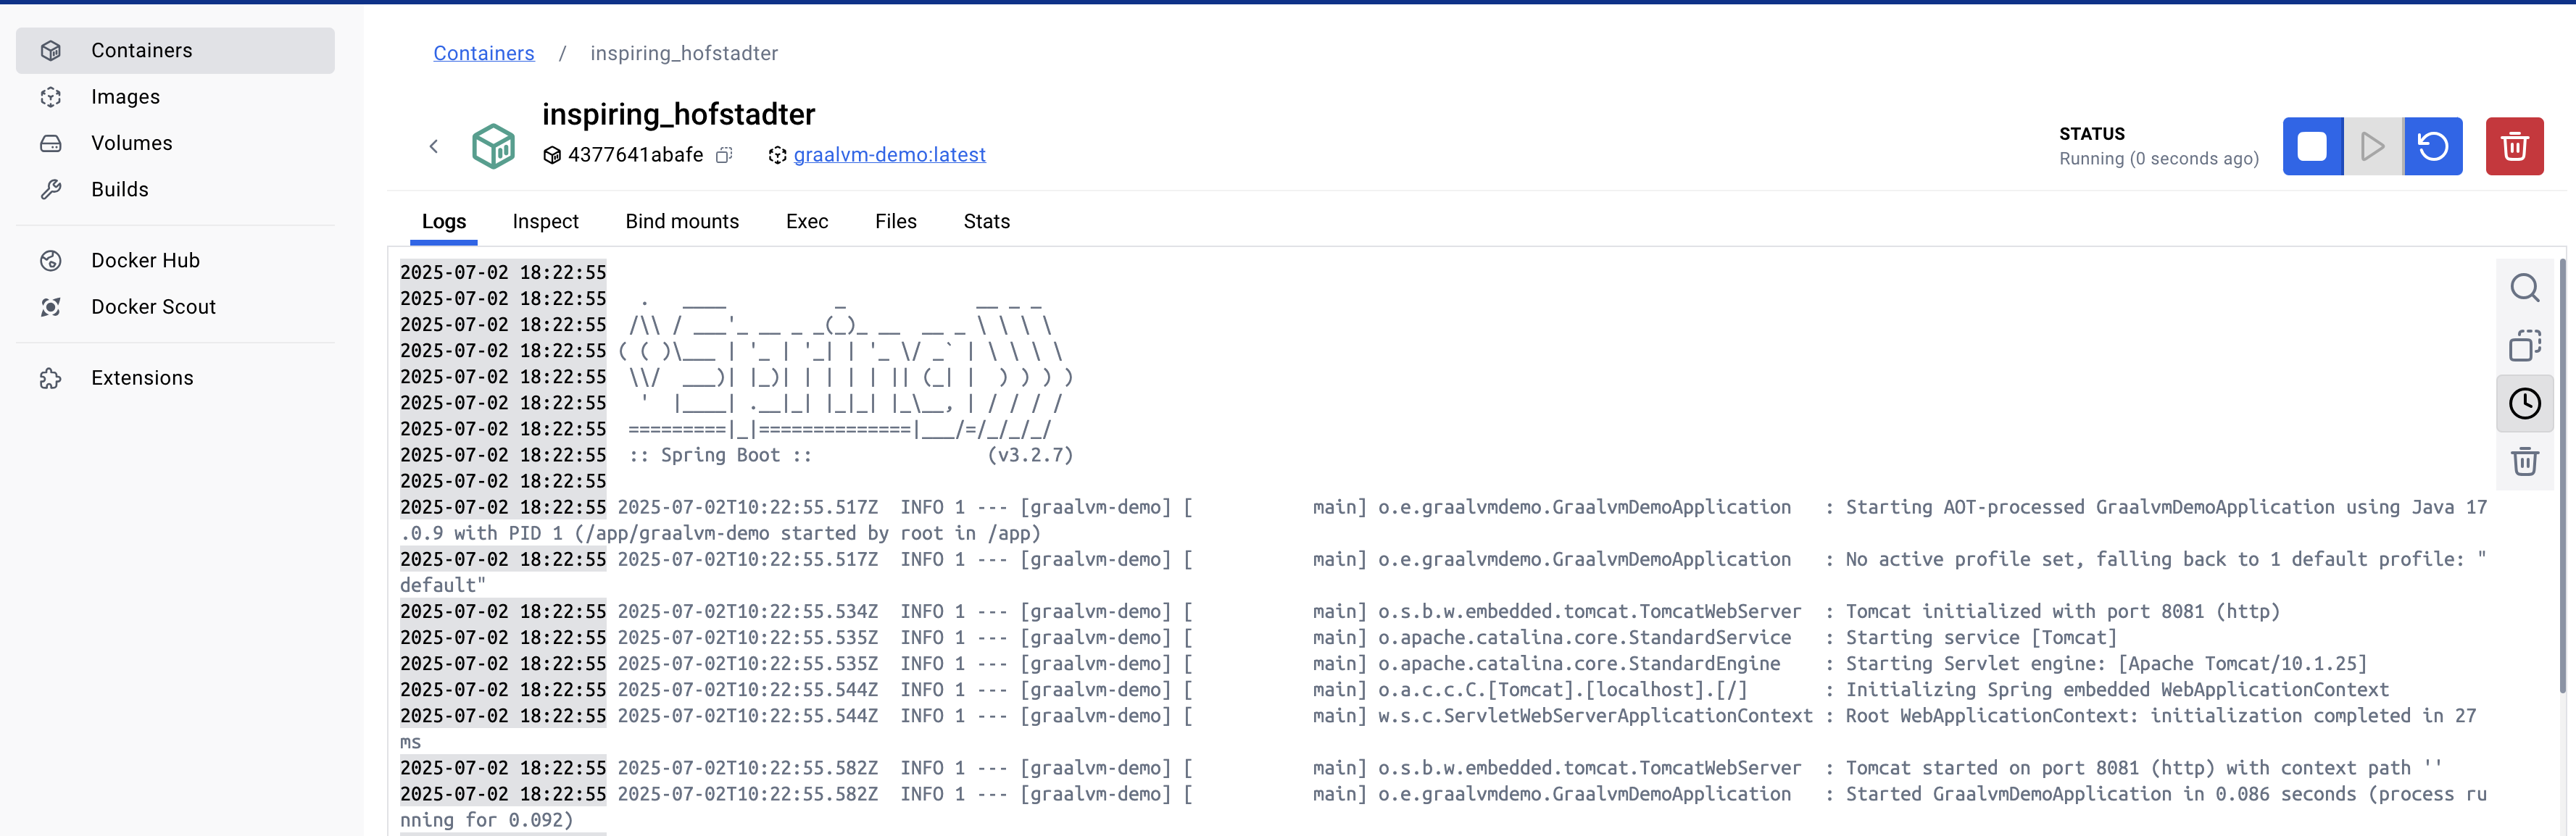The width and height of the screenshot is (2576, 836).
Task: Copy logs to clipboard
Action: tap(2524, 346)
